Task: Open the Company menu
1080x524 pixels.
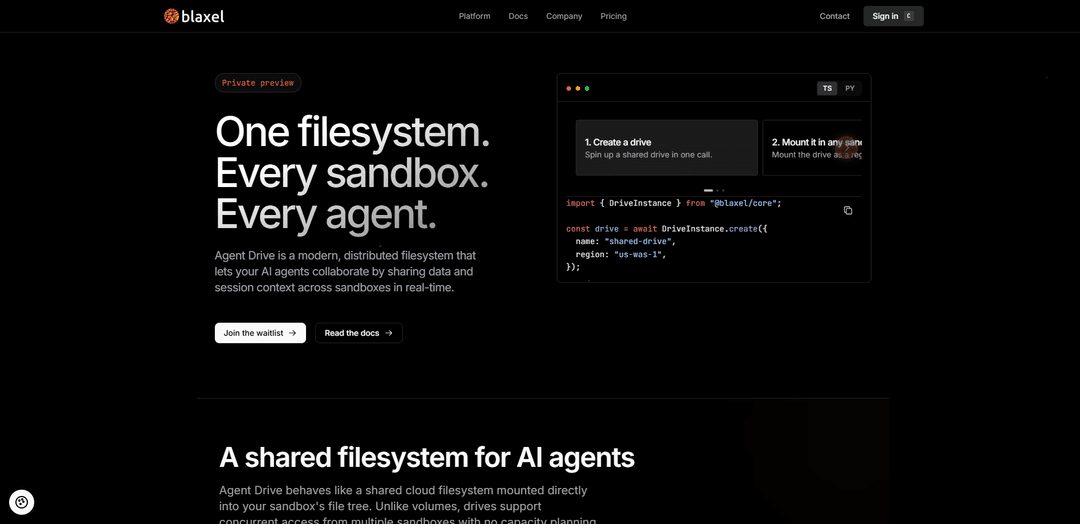Action: coord(564,16)
